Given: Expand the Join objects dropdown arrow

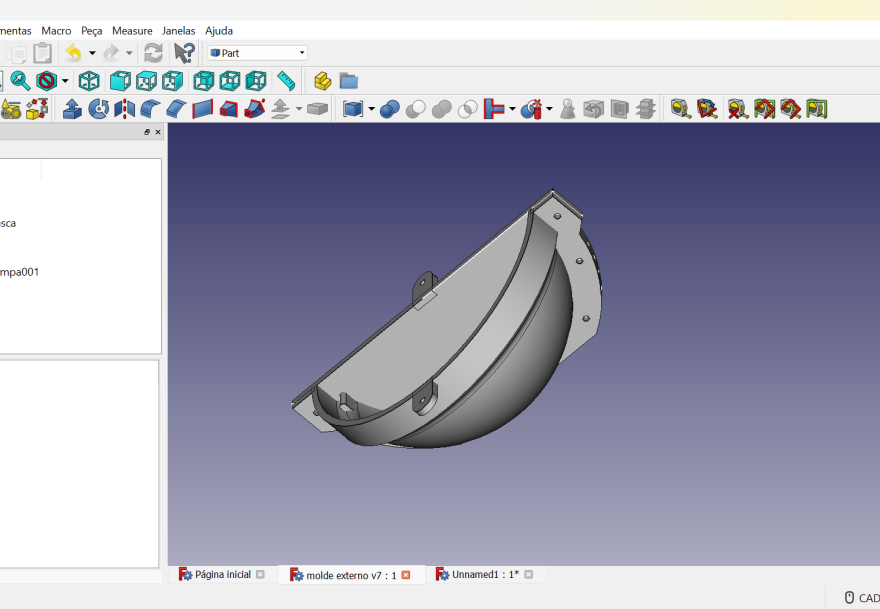Looking at the screenshot, I should 512,108.
